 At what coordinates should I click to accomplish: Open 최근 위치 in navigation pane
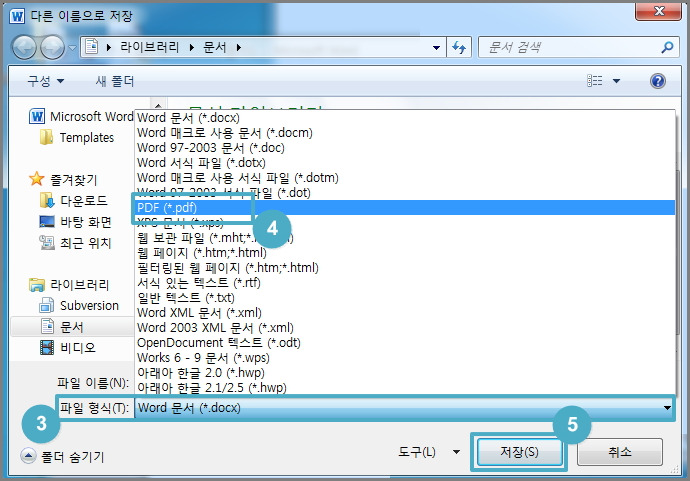[x=75, y=243]
